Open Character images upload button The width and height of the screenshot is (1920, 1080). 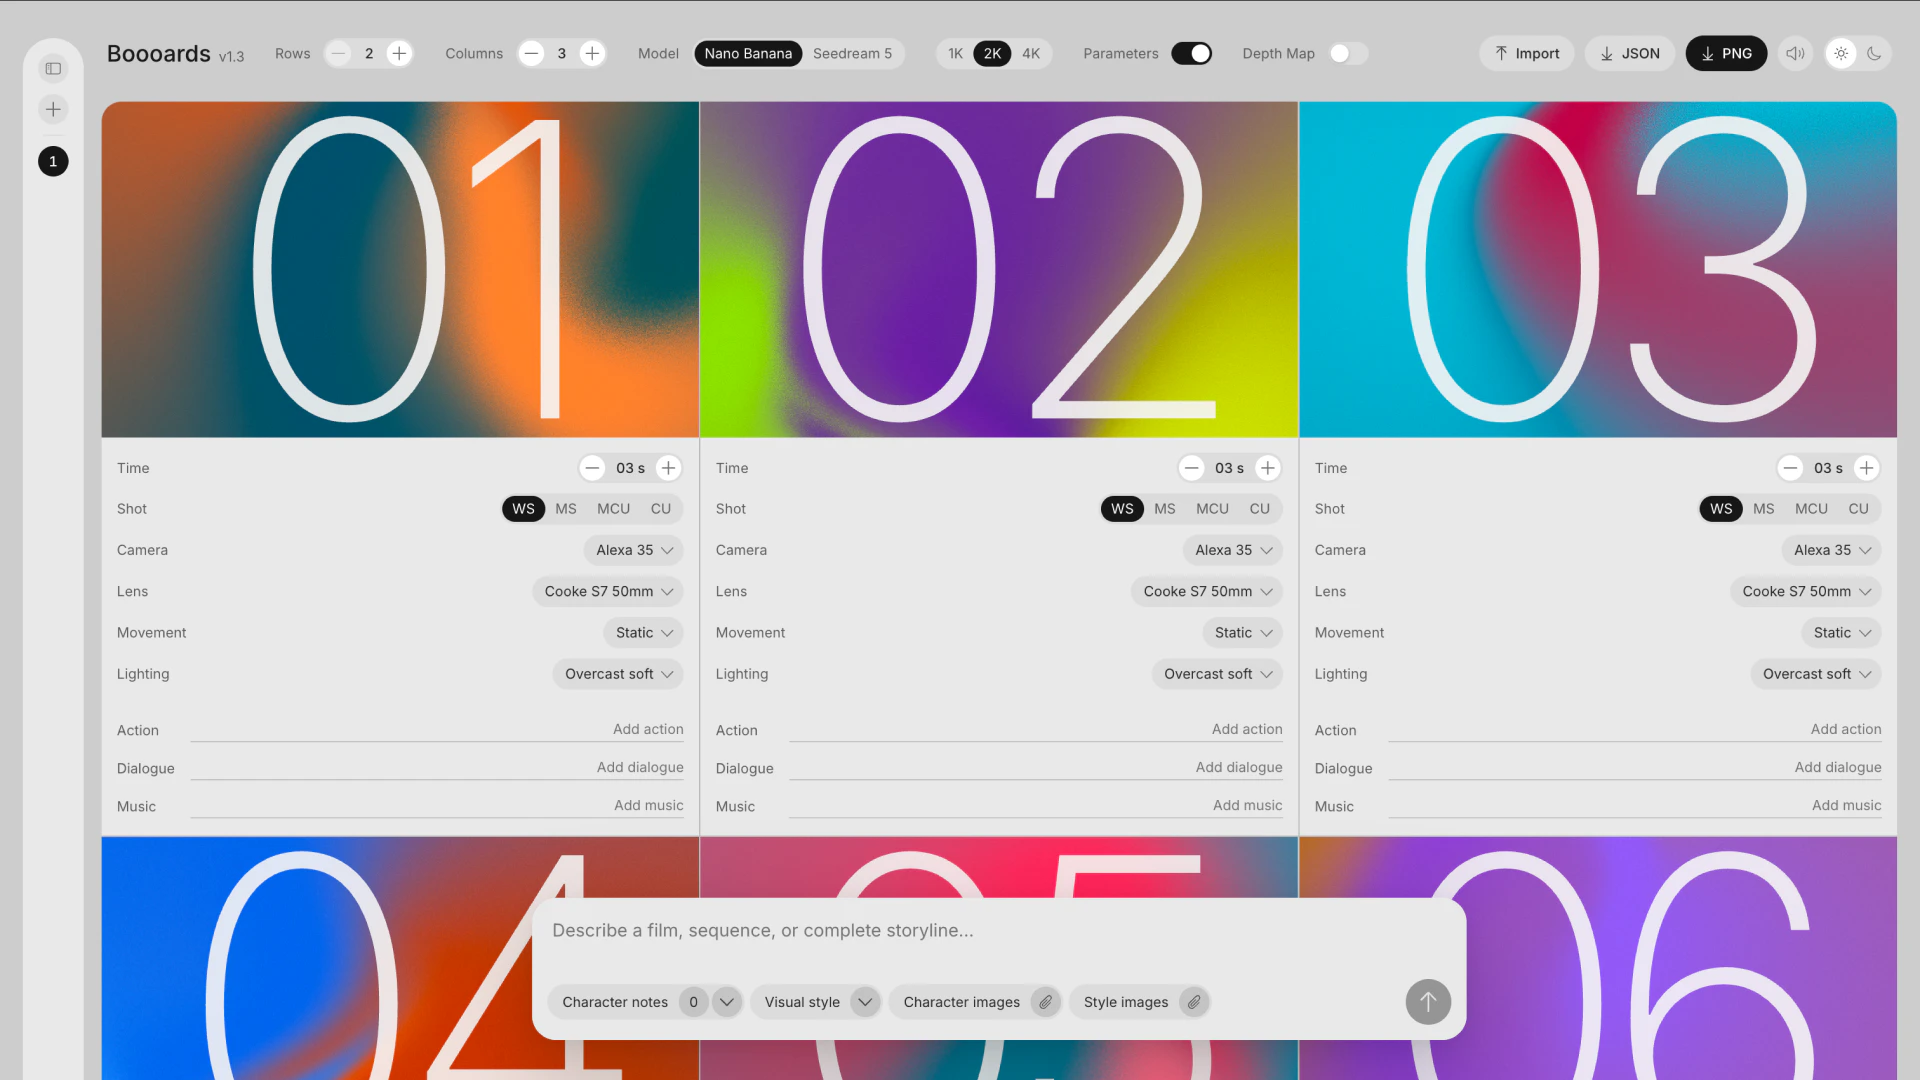tap(975, 1002)
